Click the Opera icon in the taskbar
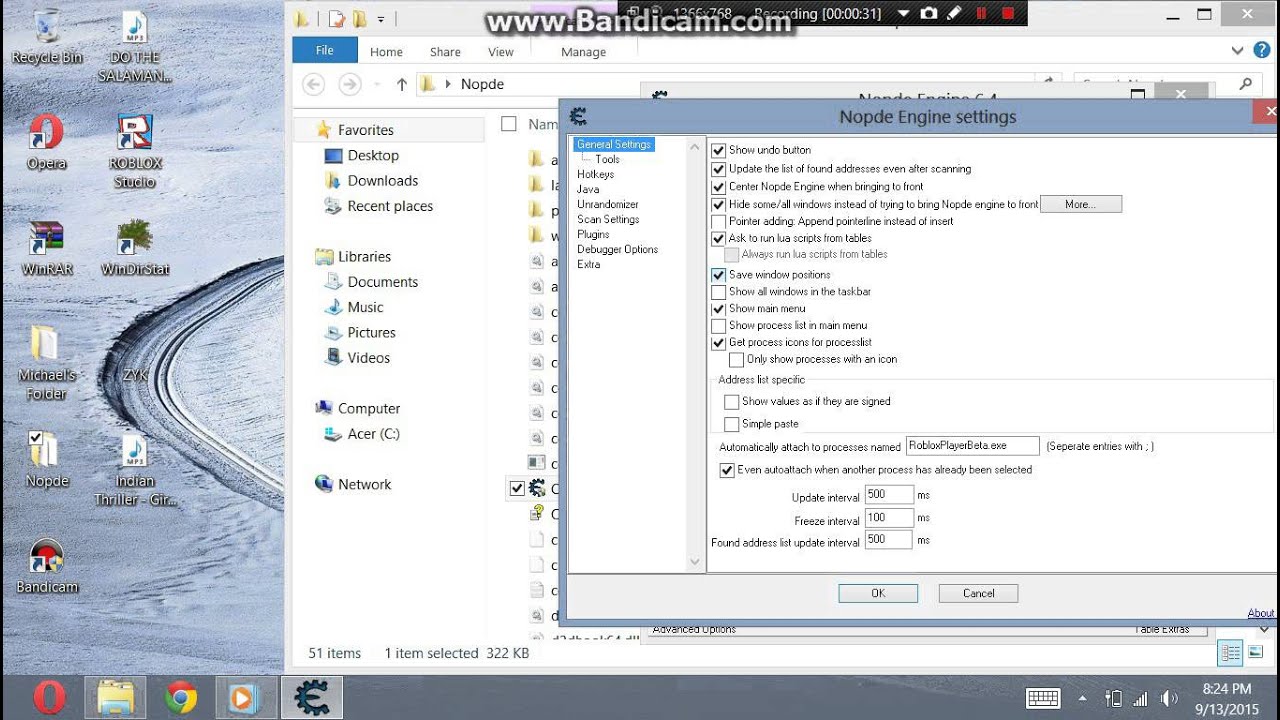 tap(49, 697)
